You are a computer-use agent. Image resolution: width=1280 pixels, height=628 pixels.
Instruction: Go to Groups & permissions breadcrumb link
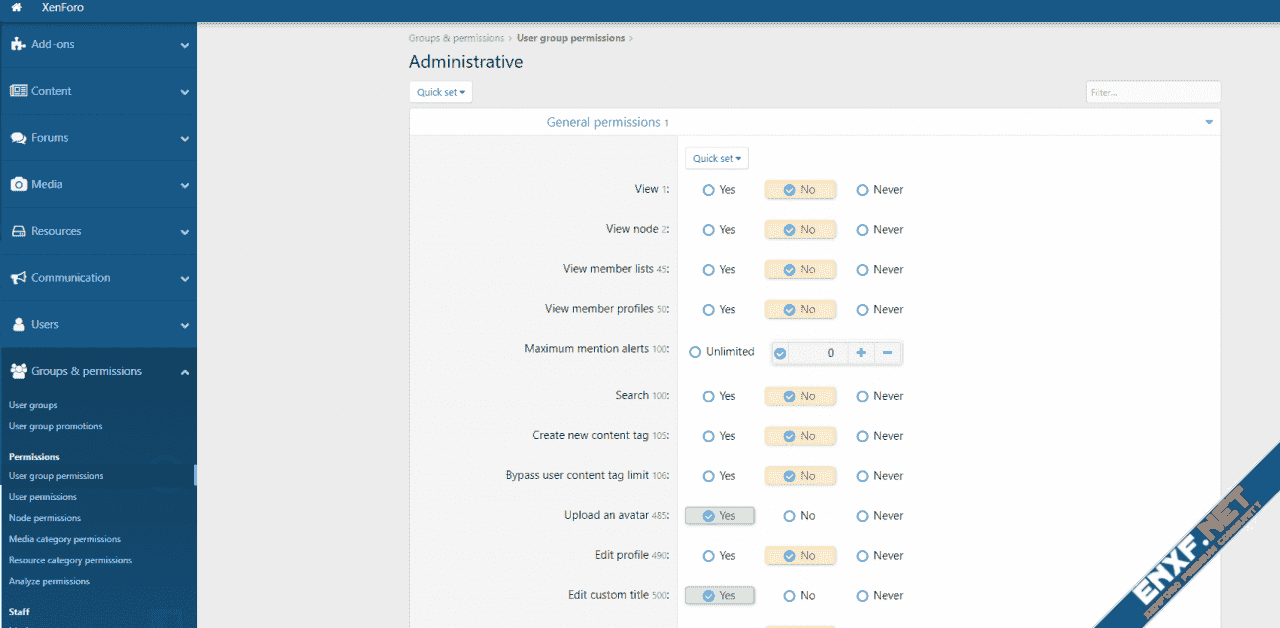click(x=456, y=38)
